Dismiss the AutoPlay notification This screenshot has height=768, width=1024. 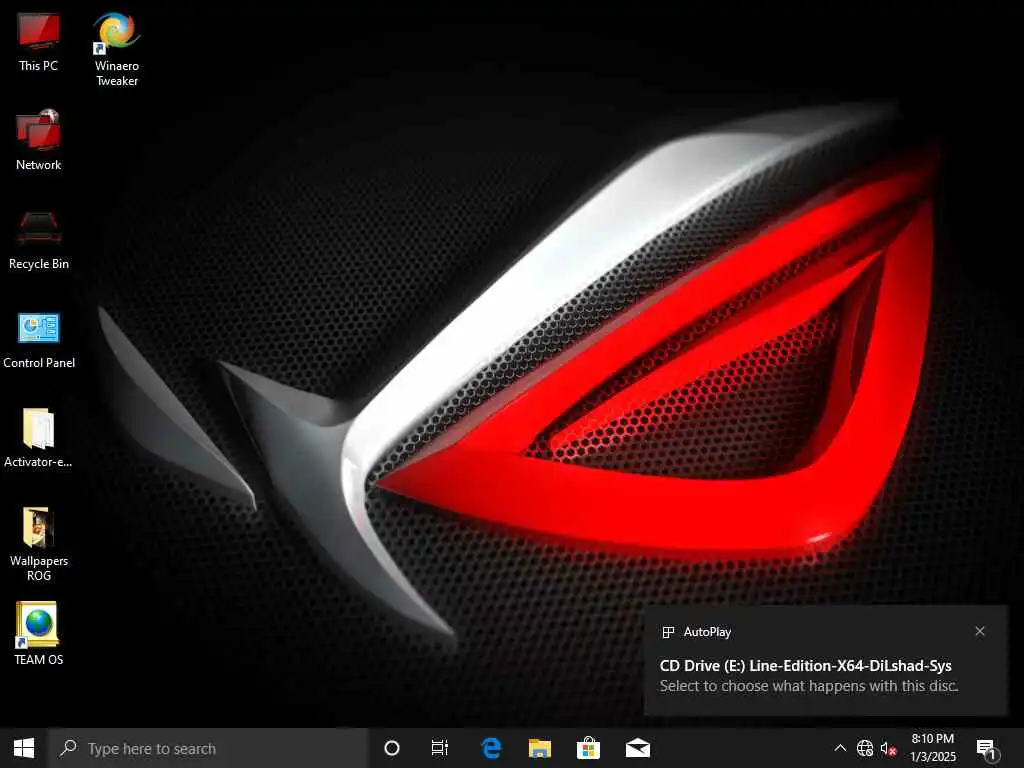click(980, 631)
